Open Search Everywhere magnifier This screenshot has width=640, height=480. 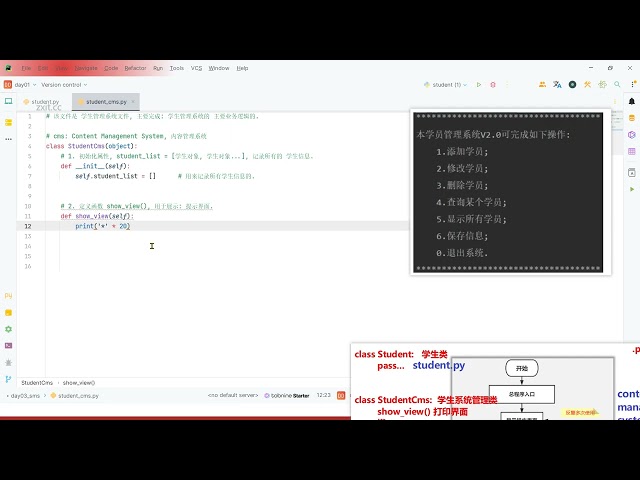click(x=617, y=84)
